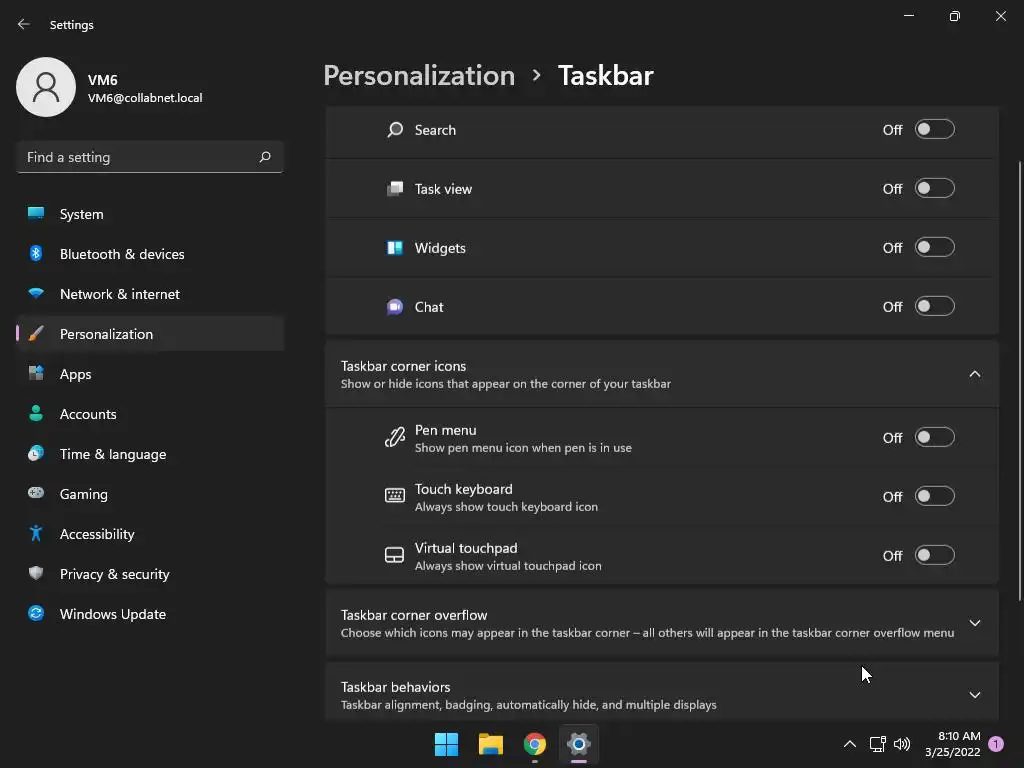Click the Windows Start button
This screenshot has width=1024, height=768.
coord(446,744)
